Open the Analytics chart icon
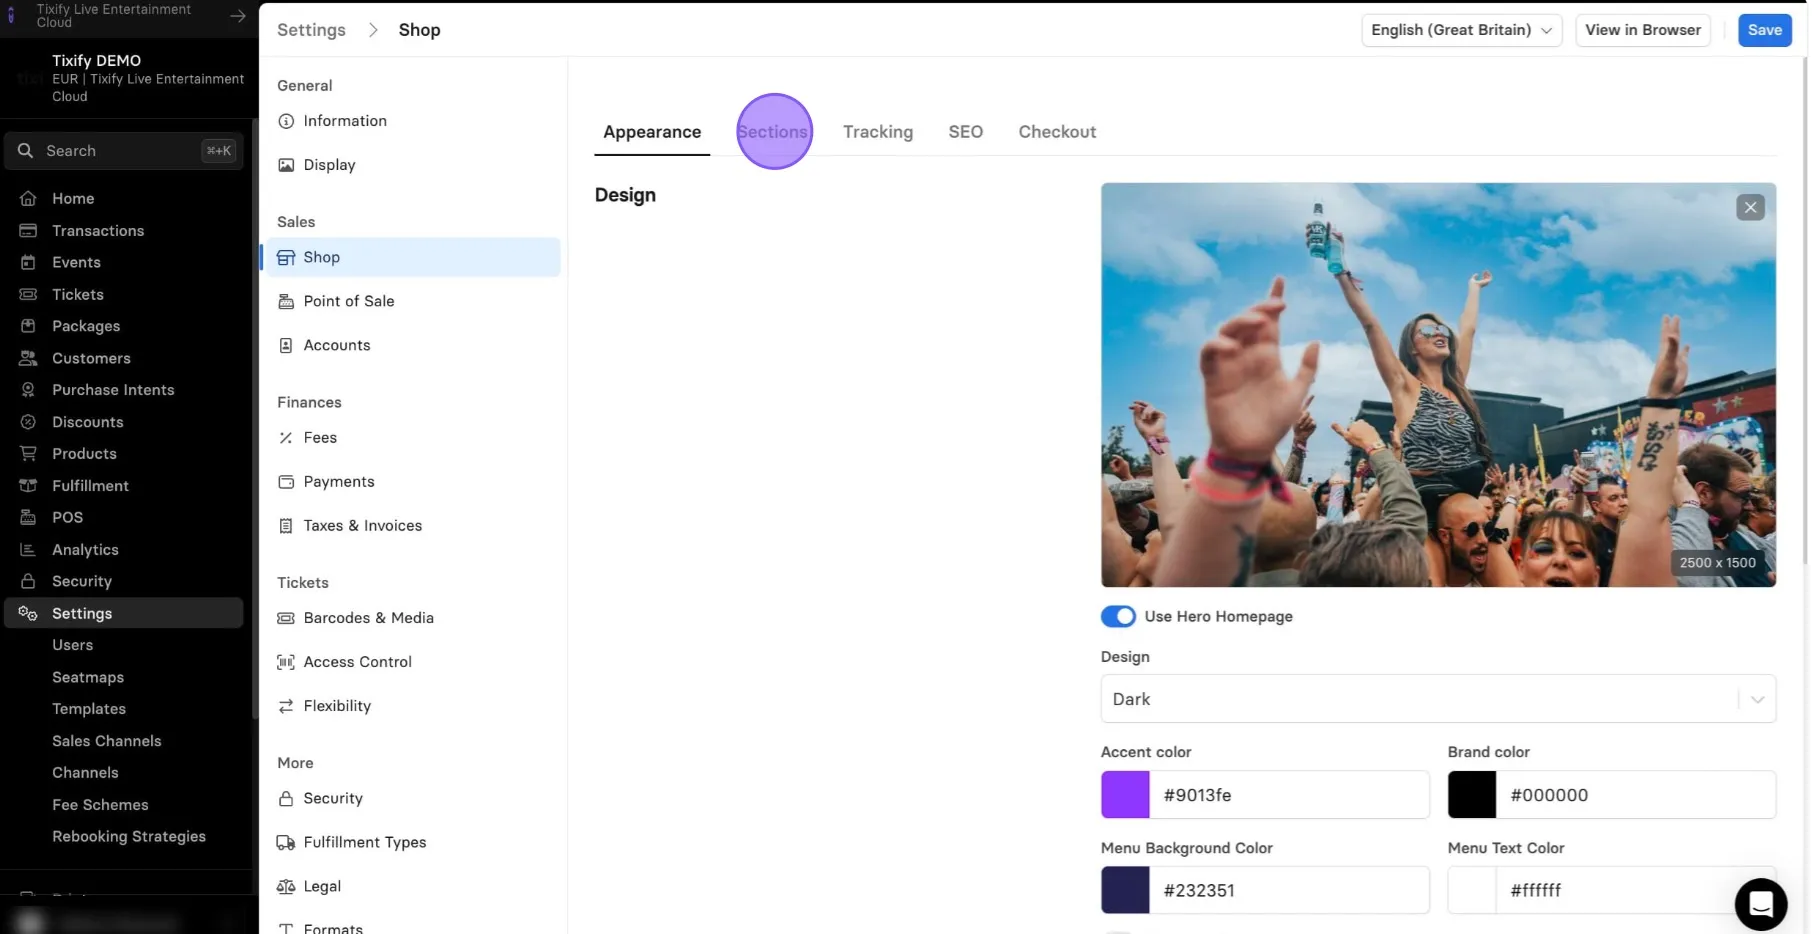The height and width of the screenshot is (934, 1812). (x=28, y=550)
